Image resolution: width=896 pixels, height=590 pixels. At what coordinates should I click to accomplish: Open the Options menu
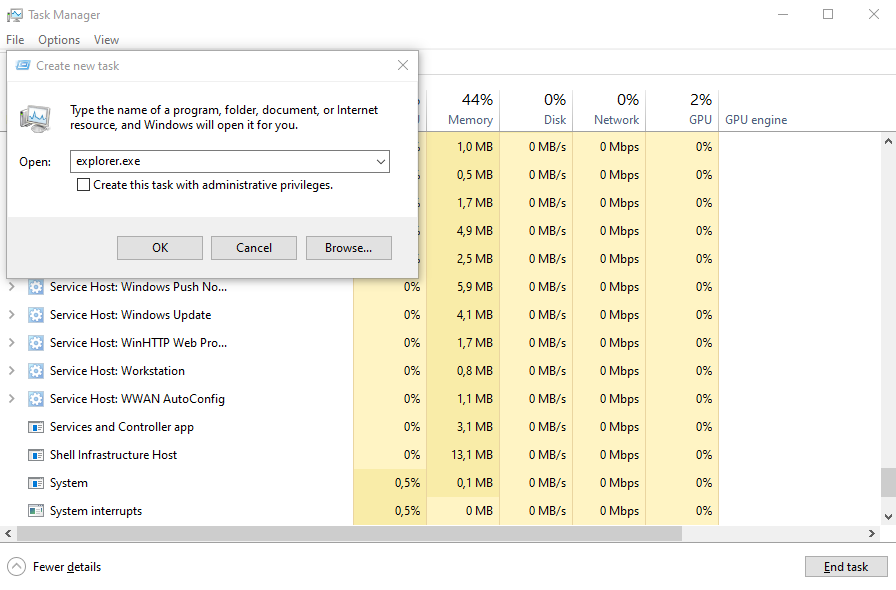click(59, 39)
